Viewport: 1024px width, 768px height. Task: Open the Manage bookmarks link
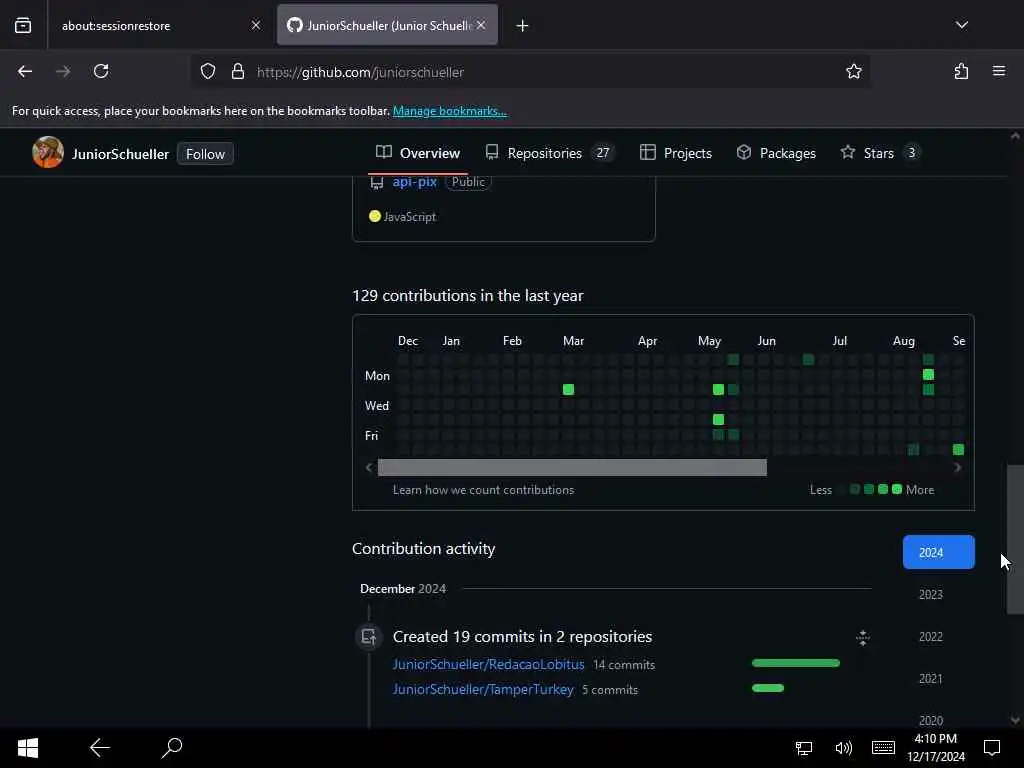(449, 111)
